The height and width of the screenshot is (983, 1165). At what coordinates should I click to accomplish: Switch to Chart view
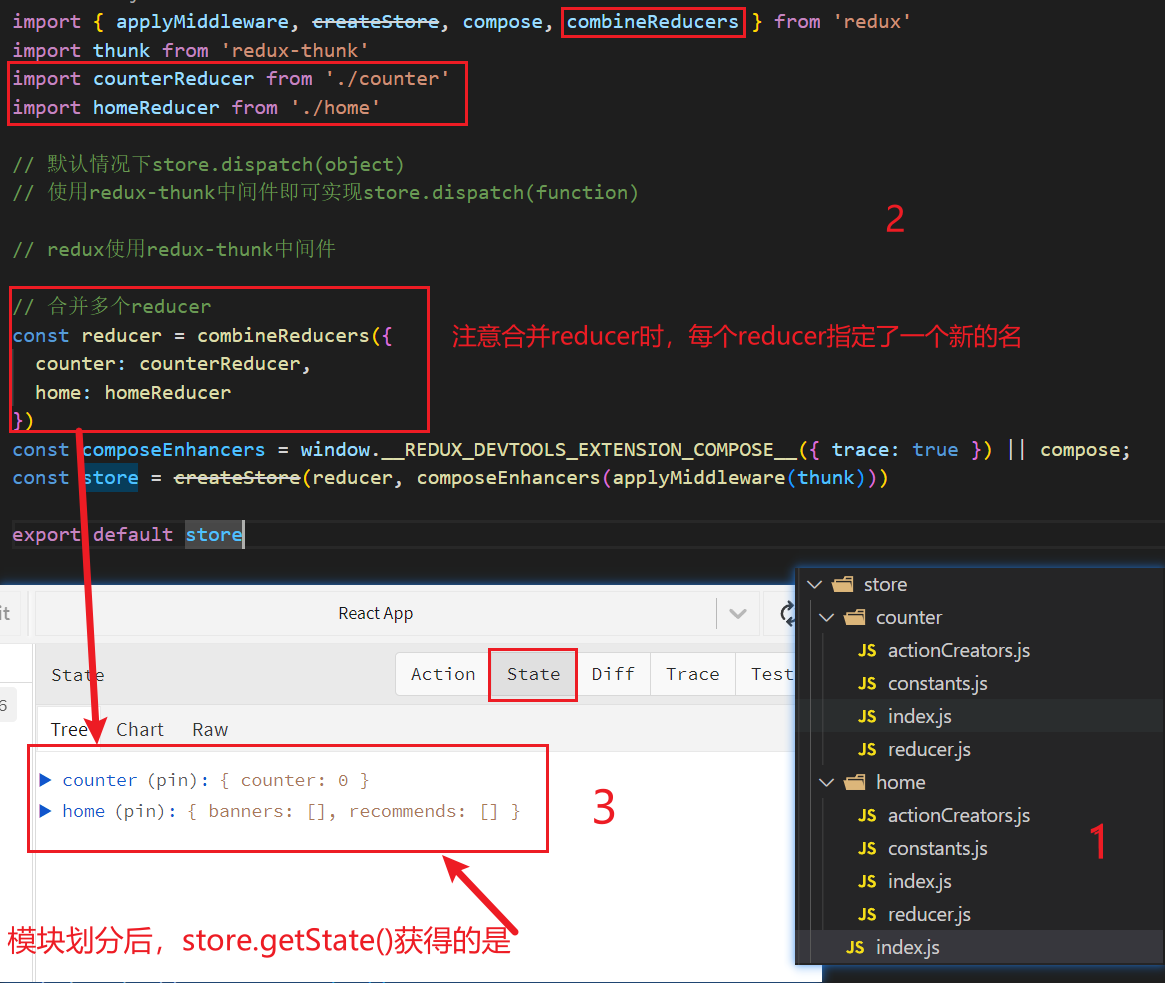point(140,730)
